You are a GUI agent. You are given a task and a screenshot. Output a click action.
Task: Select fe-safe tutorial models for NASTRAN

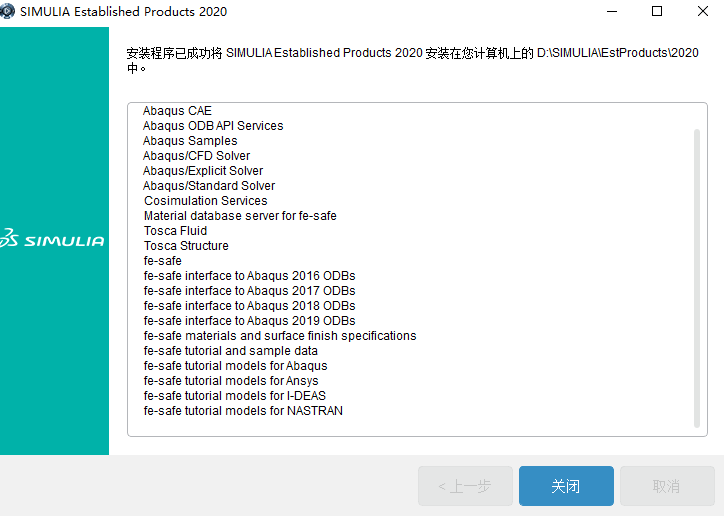tap(243, 411)
